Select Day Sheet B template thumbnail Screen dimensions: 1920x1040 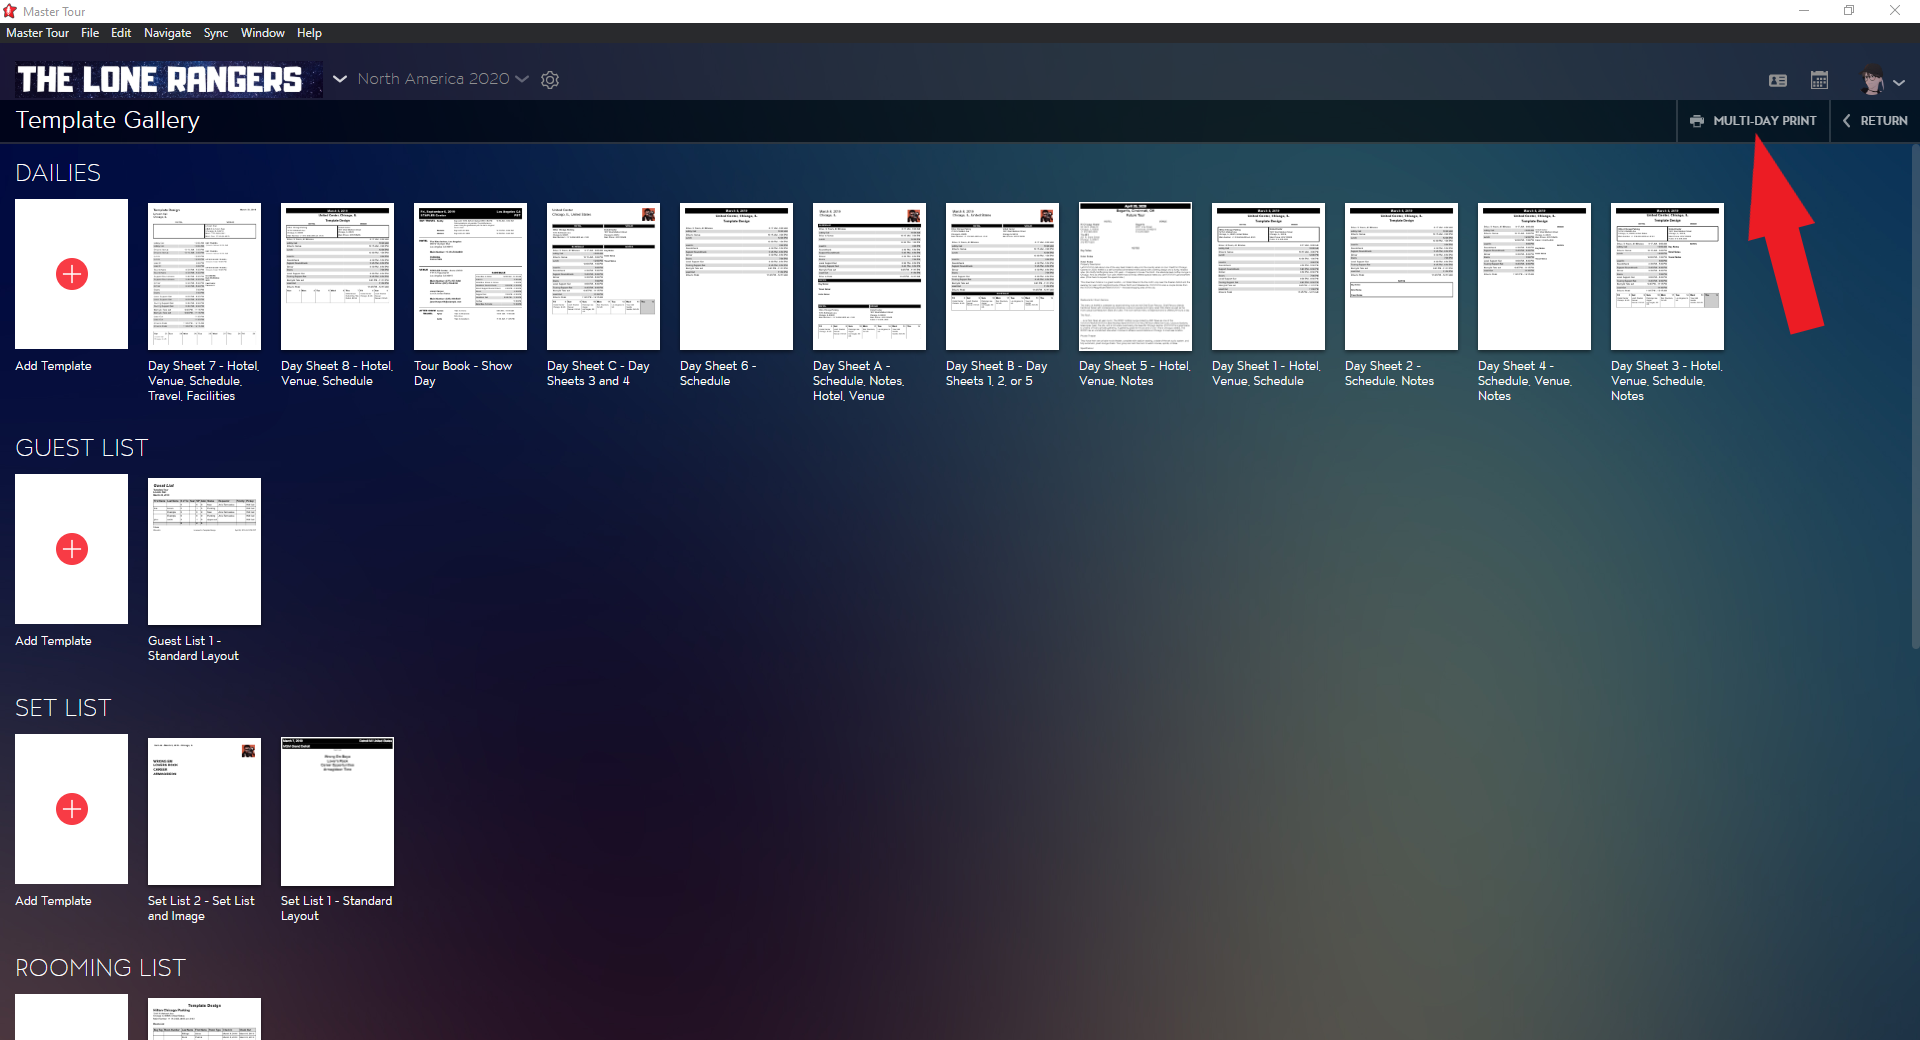pyautogui.click(x=1002, y=276)
